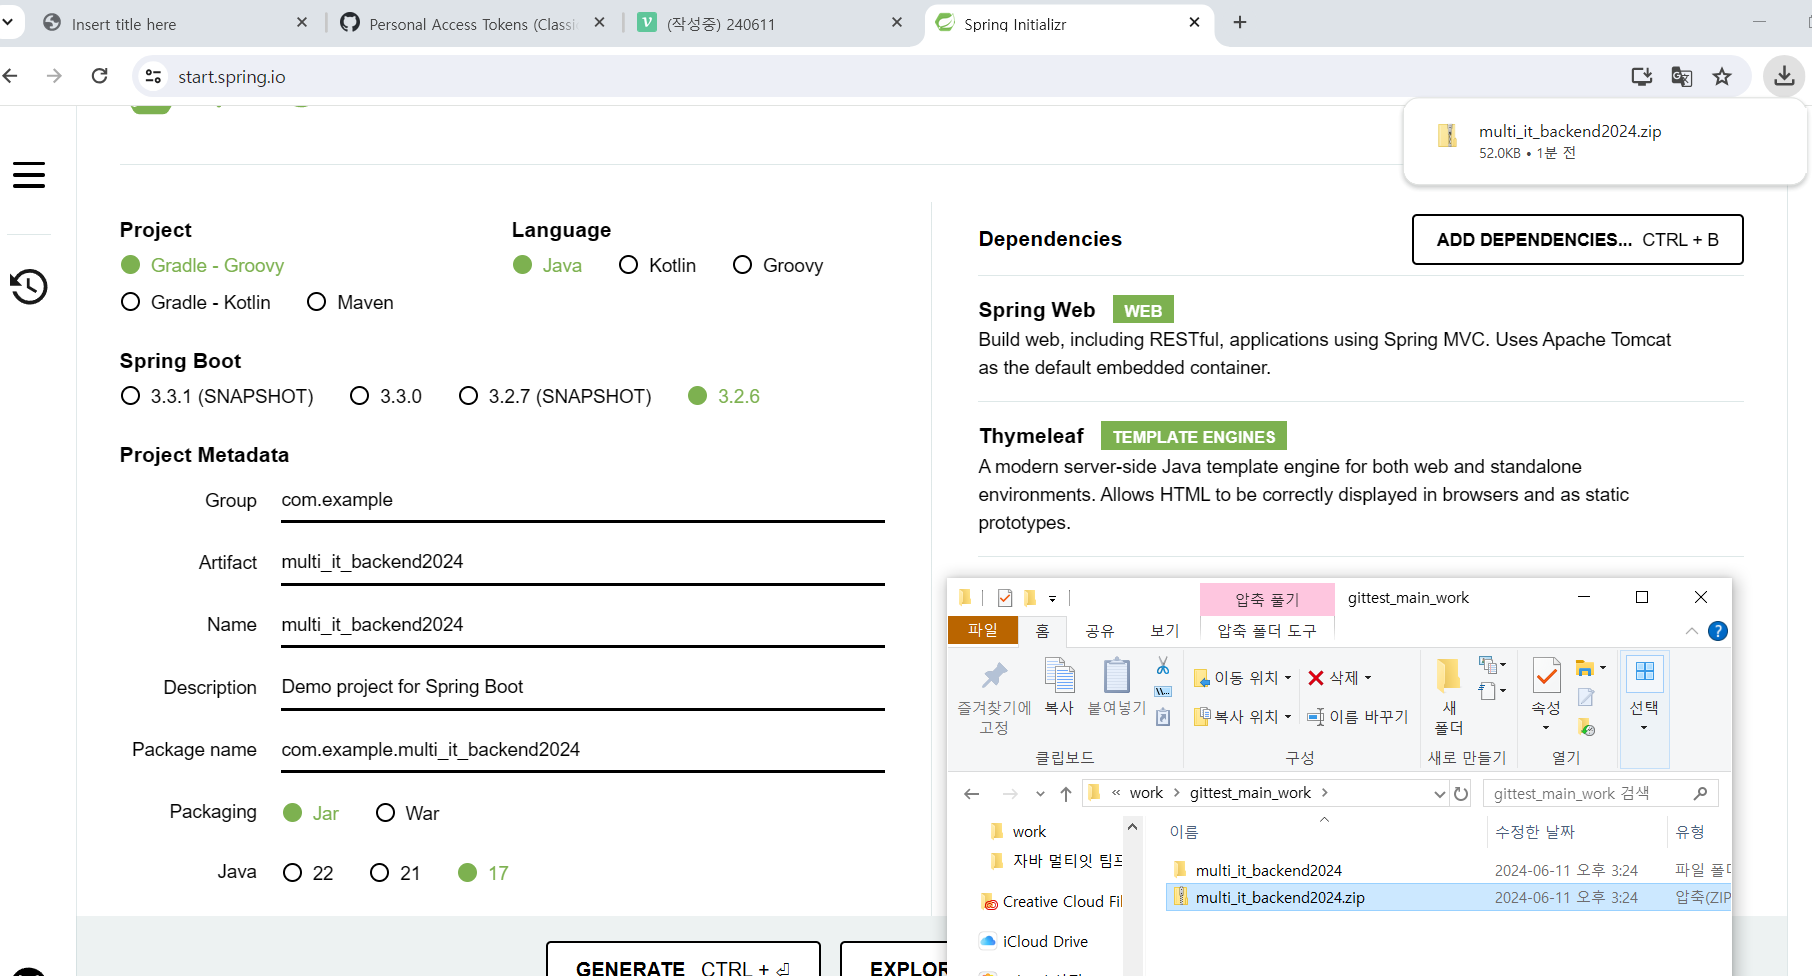The width and height of the screenshot is (1812, 976).
Task: Pin to Quick access in Explorer ribbon
Action: 994,696
